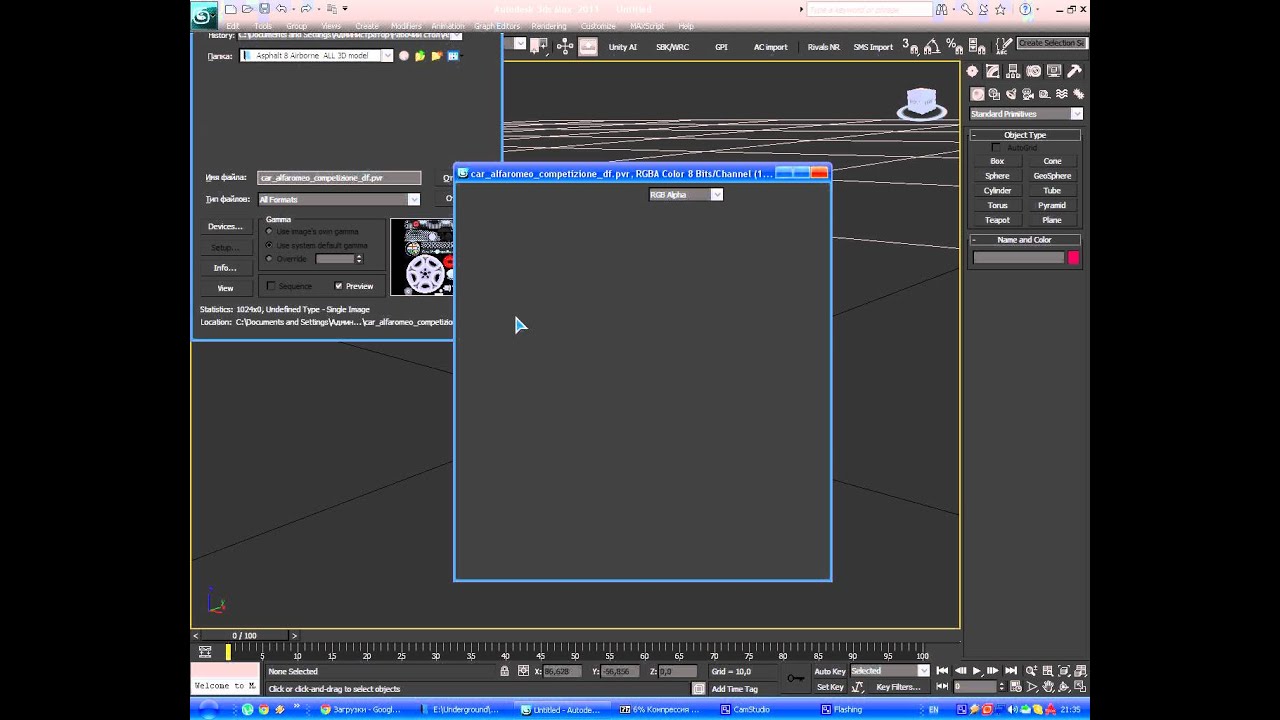Toggle the Auto Key mode
Image resolution: width=1280 pixels, height=720 pixels.
tap(830, 671)
